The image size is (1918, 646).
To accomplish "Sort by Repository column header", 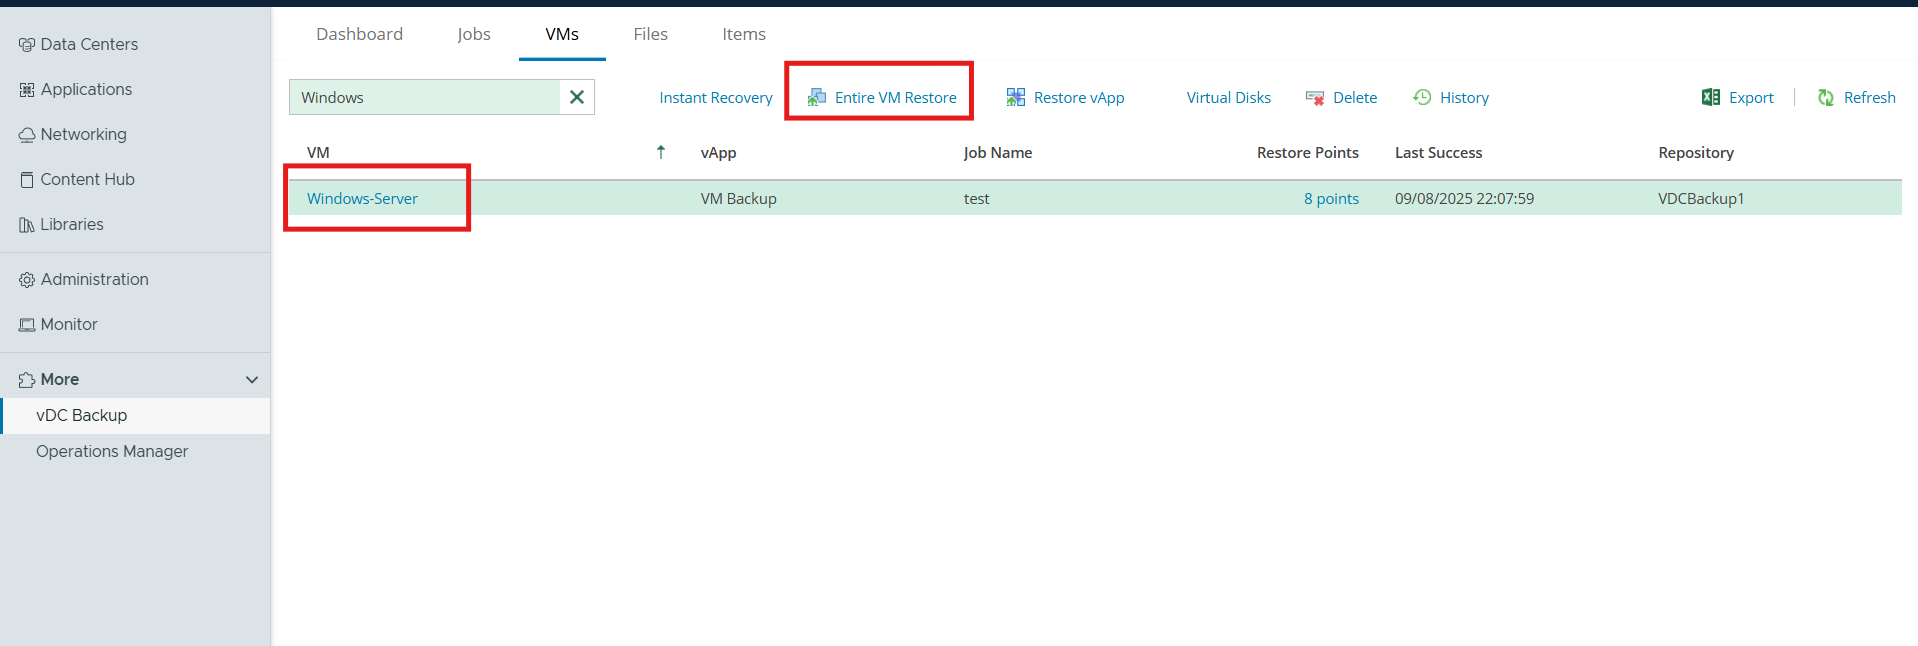I will [1696, 153].
